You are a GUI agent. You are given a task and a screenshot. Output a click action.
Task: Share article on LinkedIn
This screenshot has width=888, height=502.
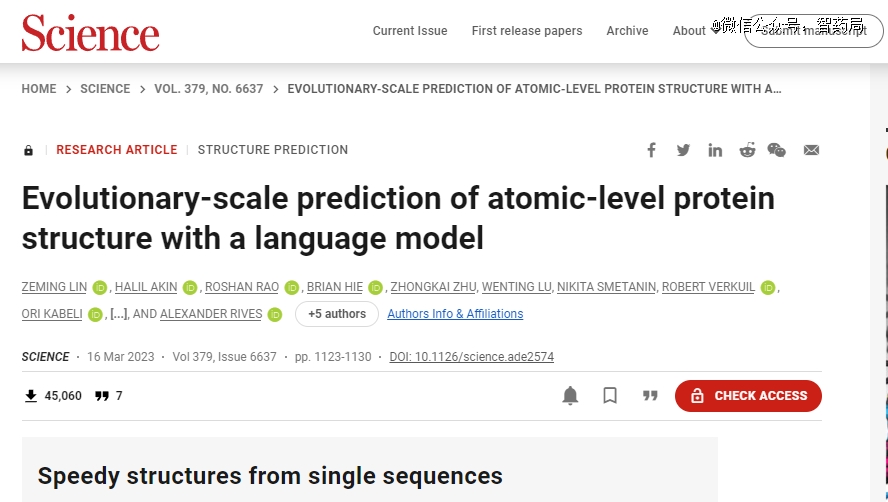click(715, 150)
